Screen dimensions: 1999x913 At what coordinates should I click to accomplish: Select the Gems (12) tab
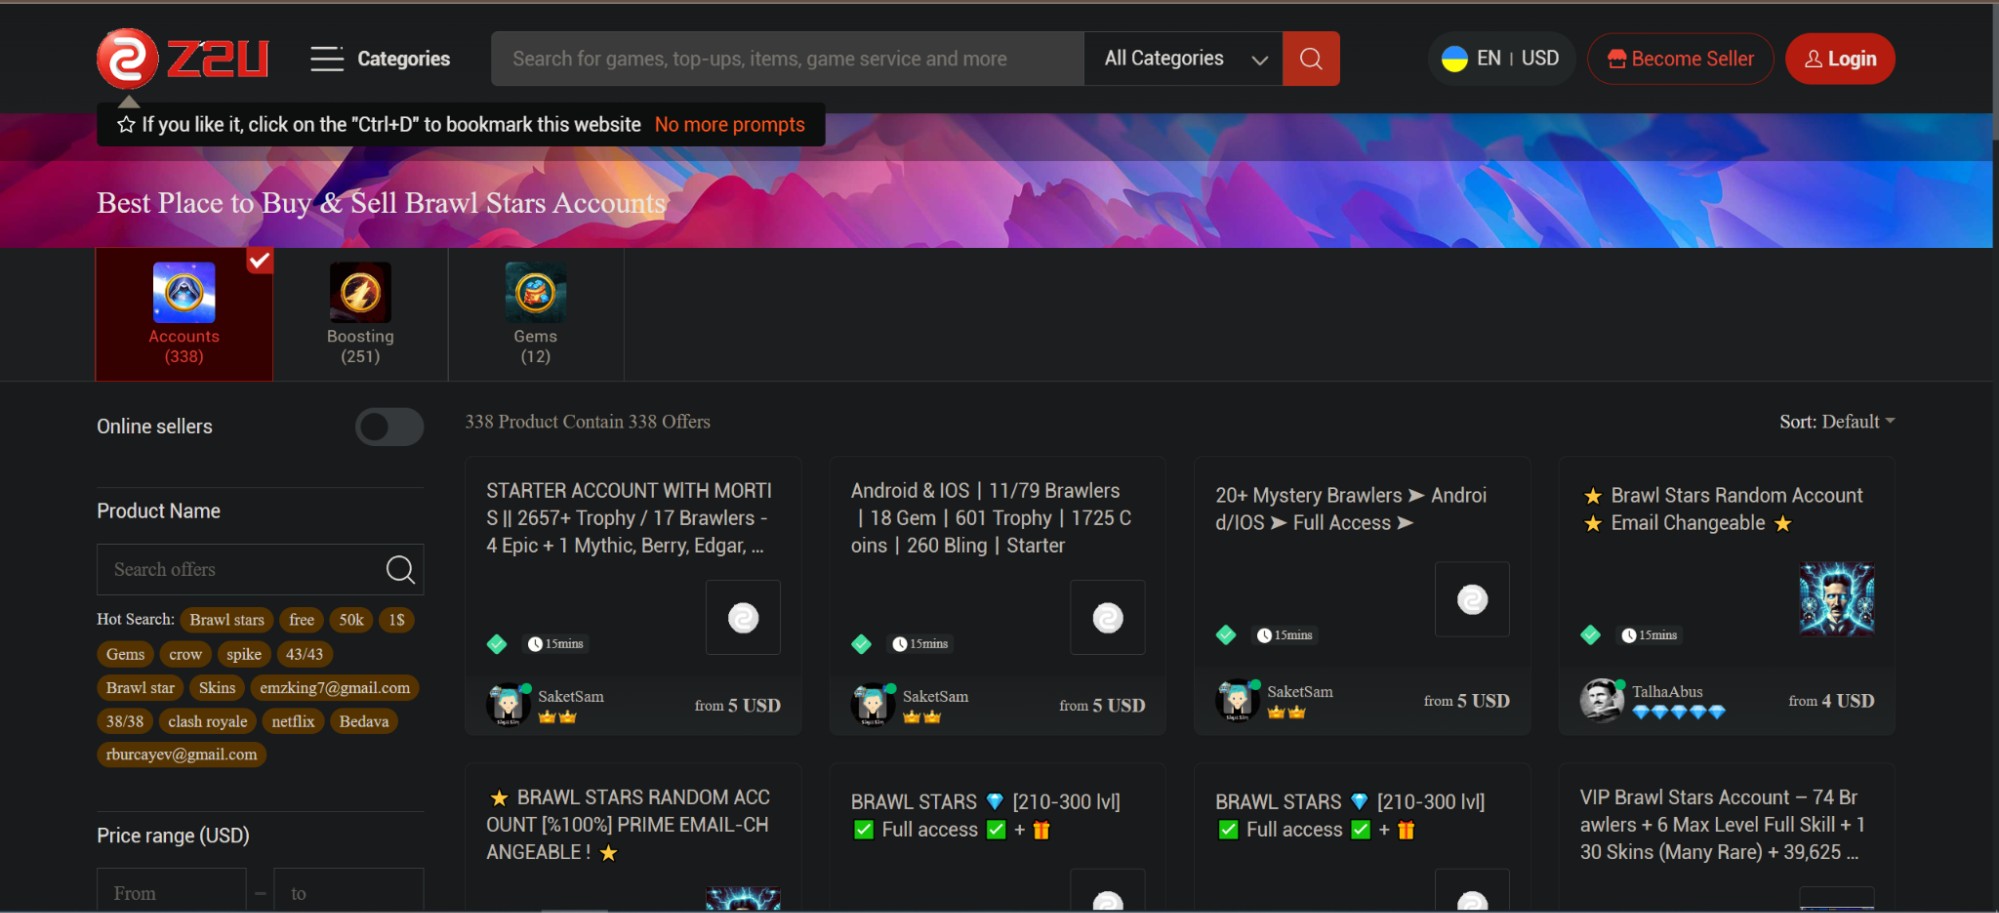pyautogui.click(x=535, y=347)
